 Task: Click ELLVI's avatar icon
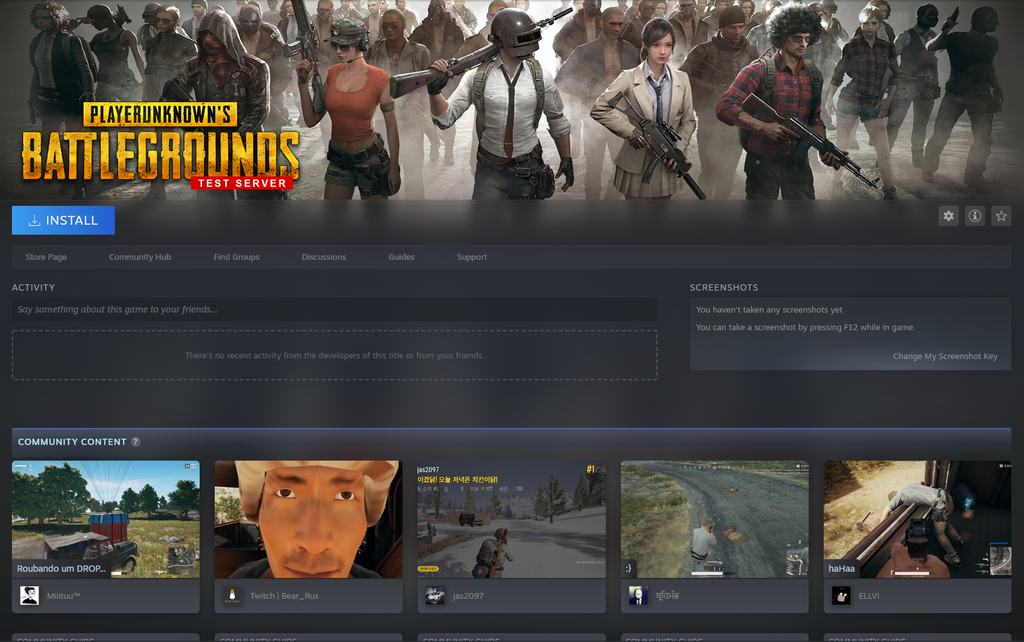pyautogui.click(x=841, y=595)
